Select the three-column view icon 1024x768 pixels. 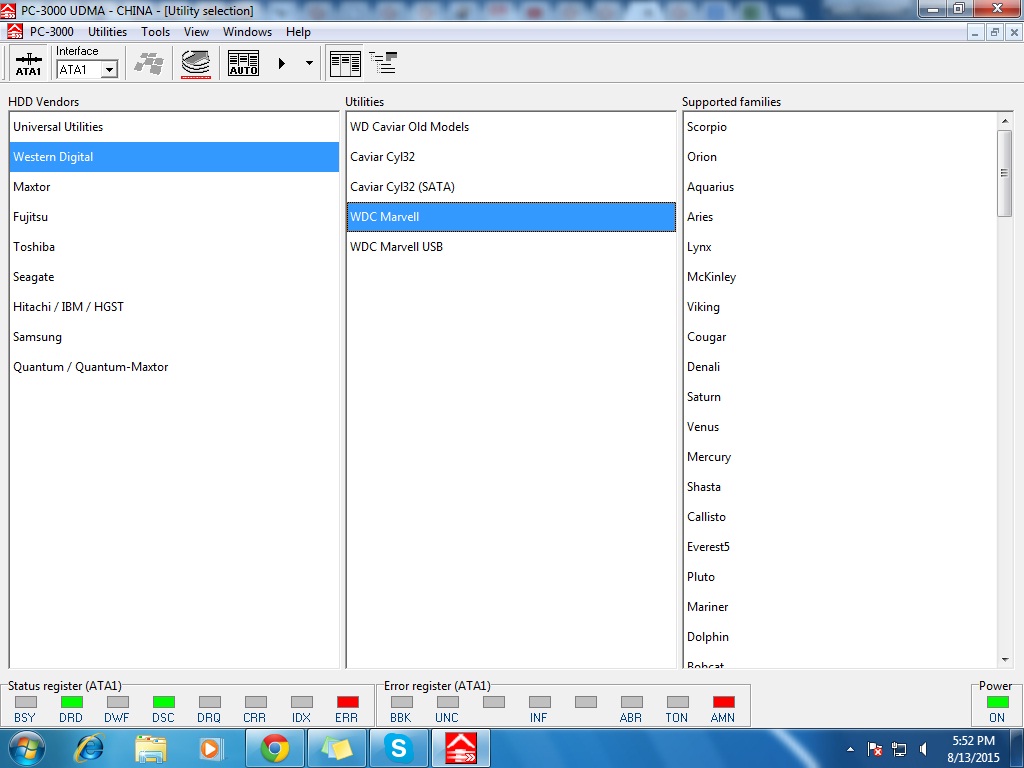345,63
